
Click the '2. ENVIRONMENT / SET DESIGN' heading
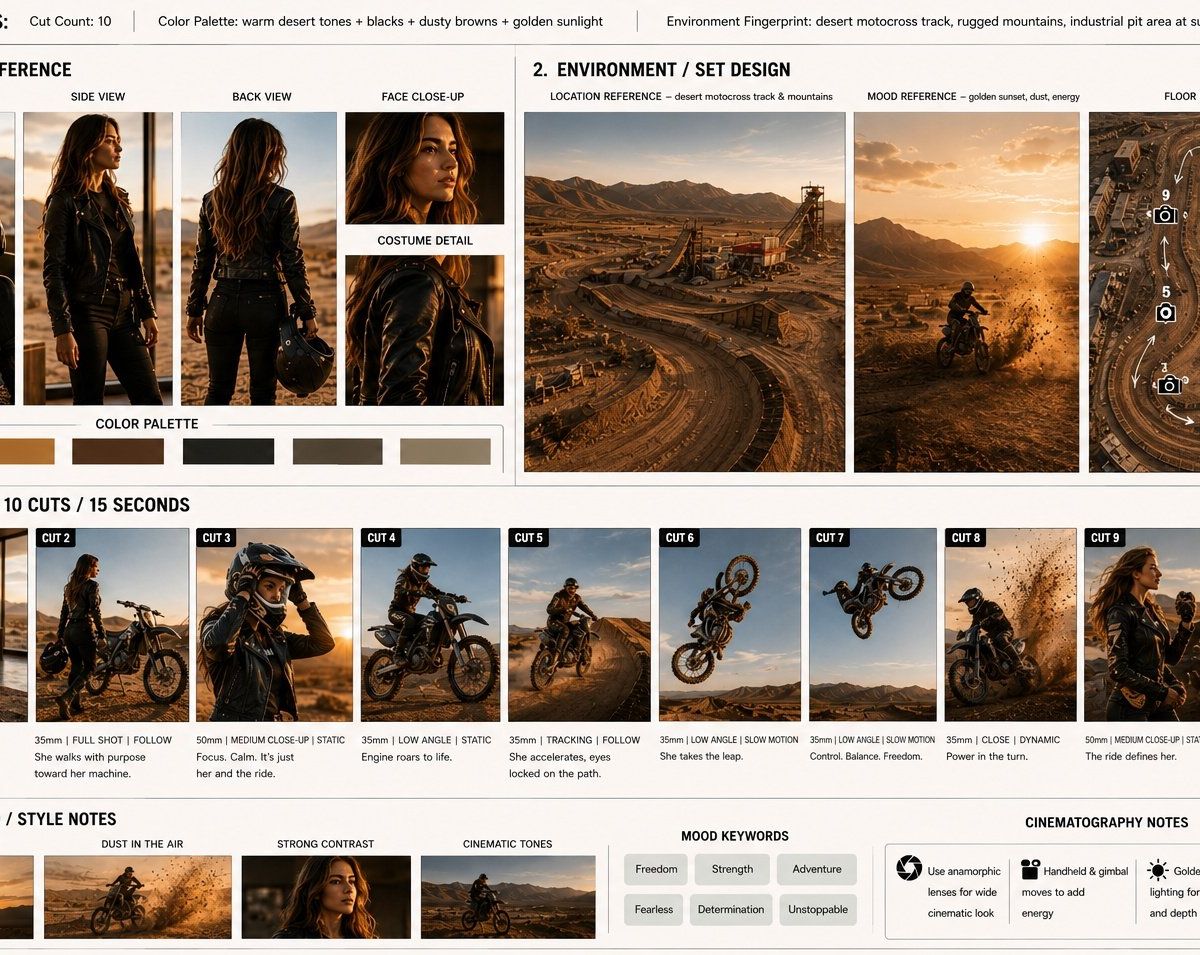(x=661, y=70)
